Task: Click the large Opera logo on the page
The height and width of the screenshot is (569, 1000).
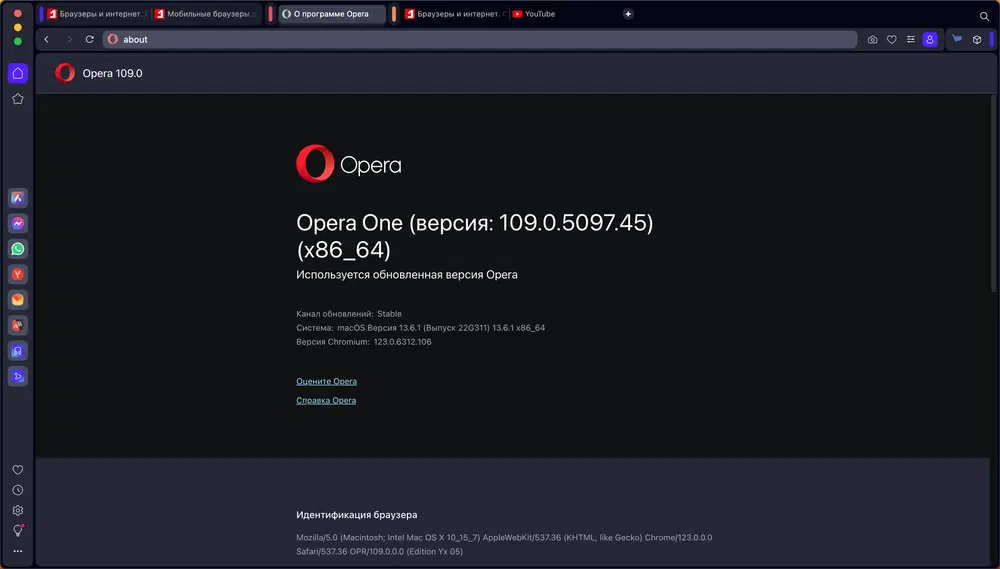Action: click(349, 164)
